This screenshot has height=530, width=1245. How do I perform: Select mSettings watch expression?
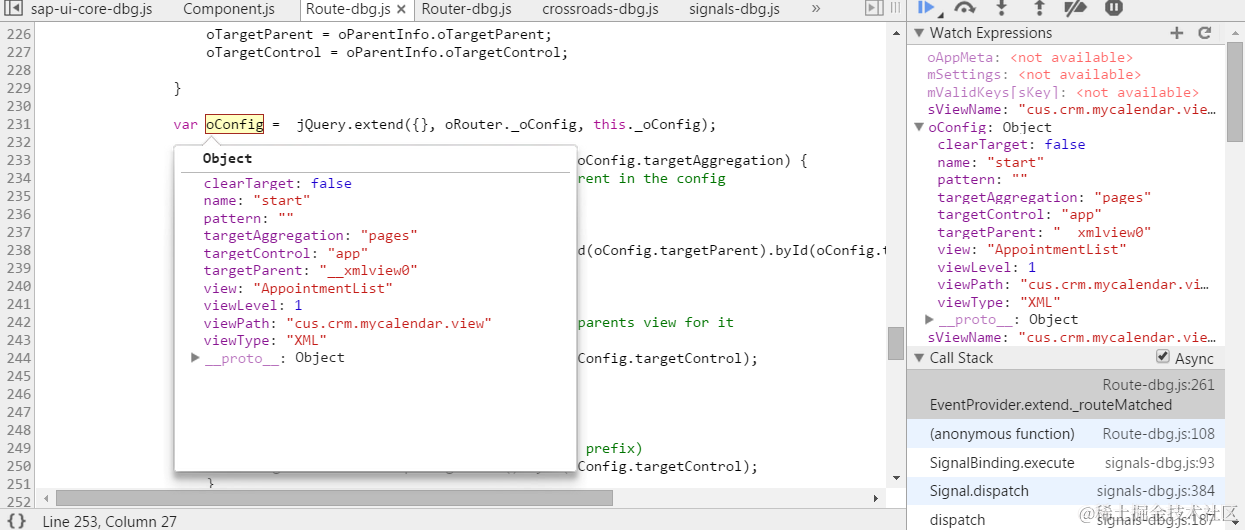(1034, 74)
